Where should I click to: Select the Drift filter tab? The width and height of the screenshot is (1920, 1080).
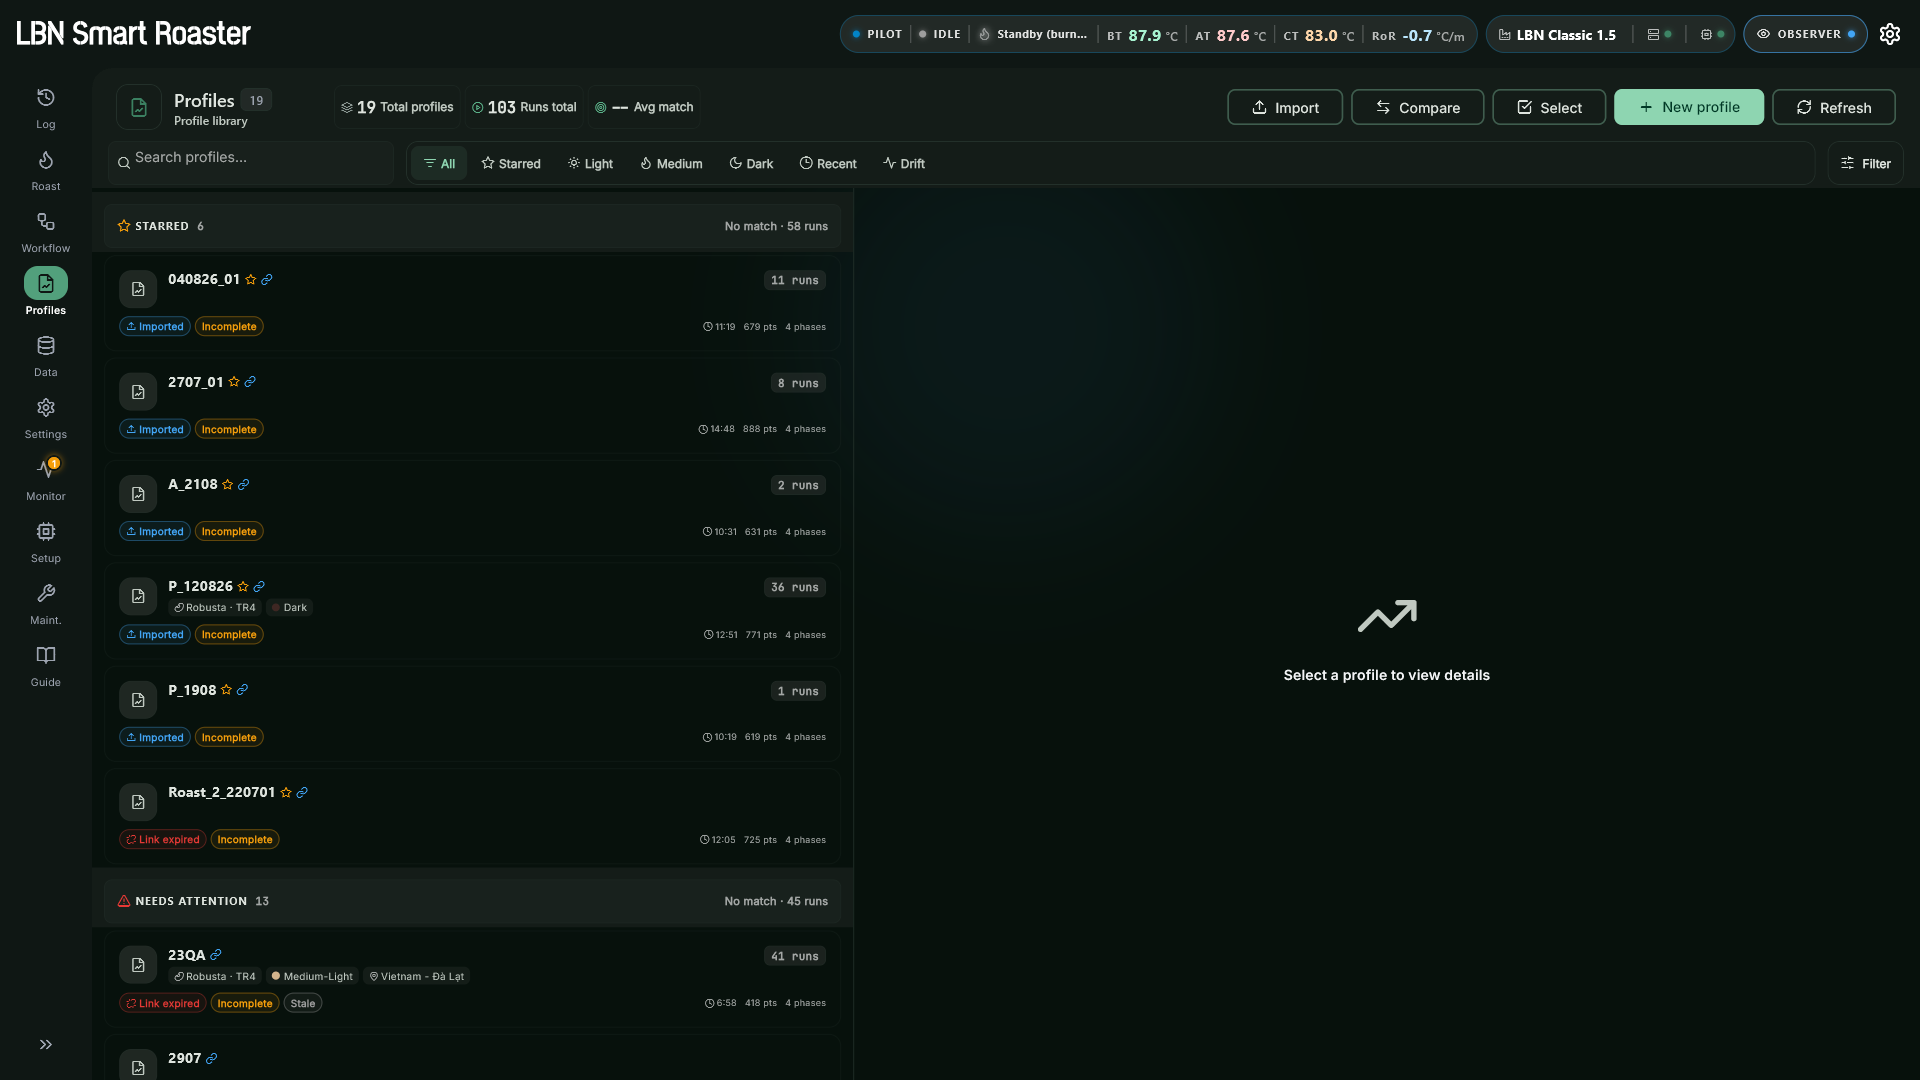[x=904, y=164]
